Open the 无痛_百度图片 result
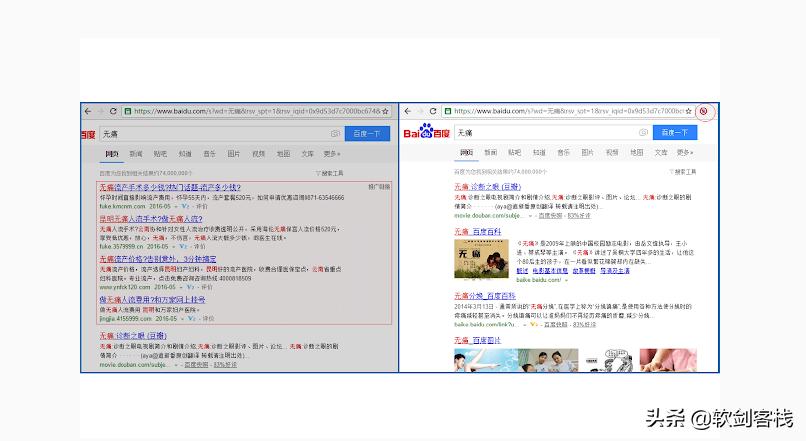The height and width of the screenshot is (441, 806). [x=478, y=340]
